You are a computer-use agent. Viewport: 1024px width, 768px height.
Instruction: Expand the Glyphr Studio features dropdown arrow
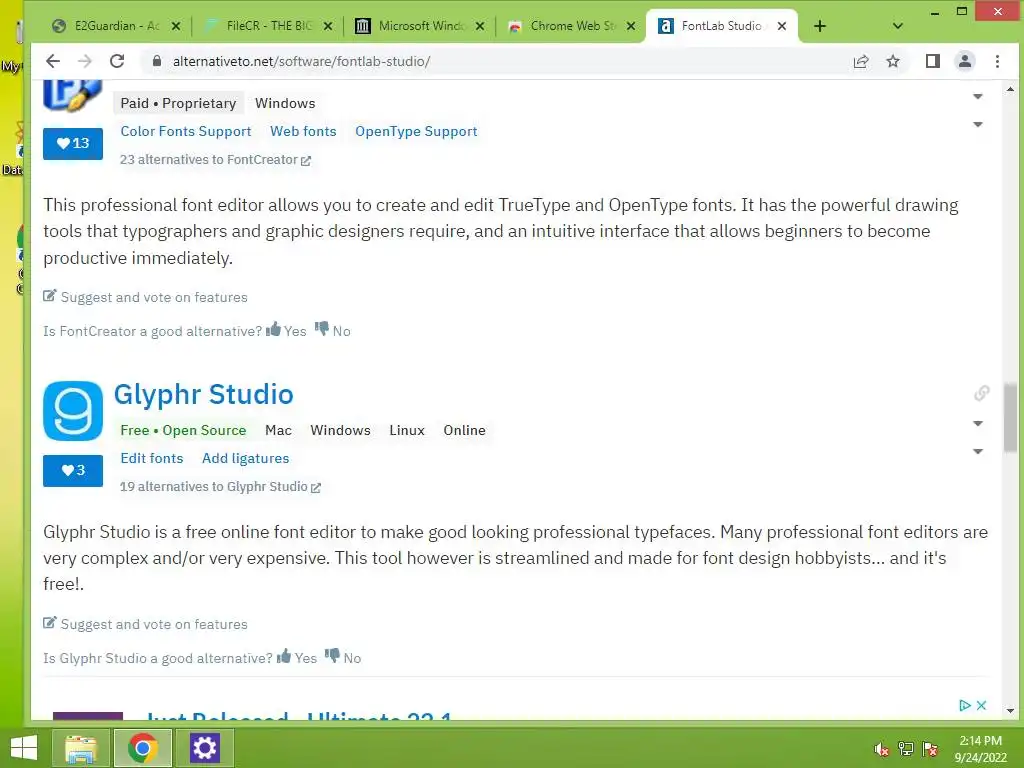coord(978,452)
